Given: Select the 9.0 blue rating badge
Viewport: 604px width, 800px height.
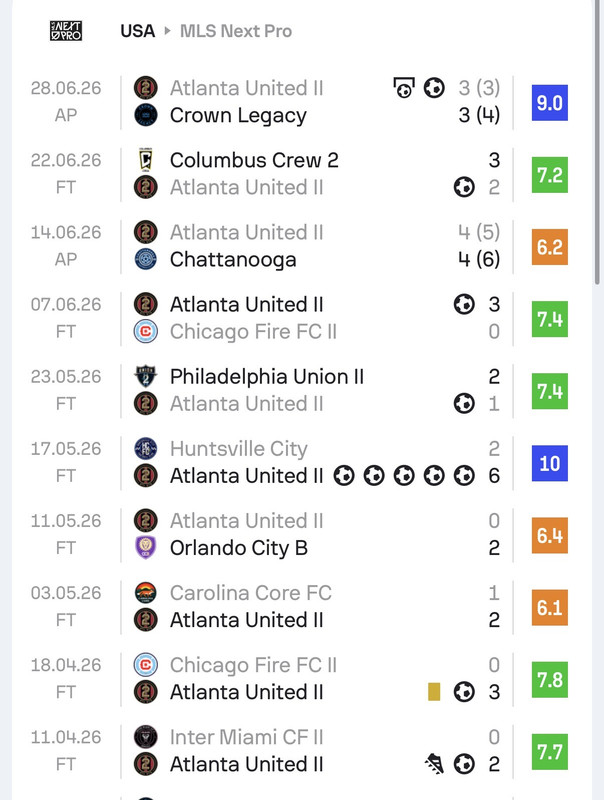Looking at the screenshot, I should (549, 103).
